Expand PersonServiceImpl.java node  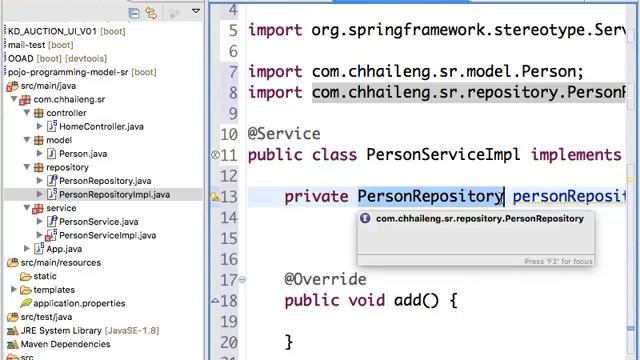40,235
